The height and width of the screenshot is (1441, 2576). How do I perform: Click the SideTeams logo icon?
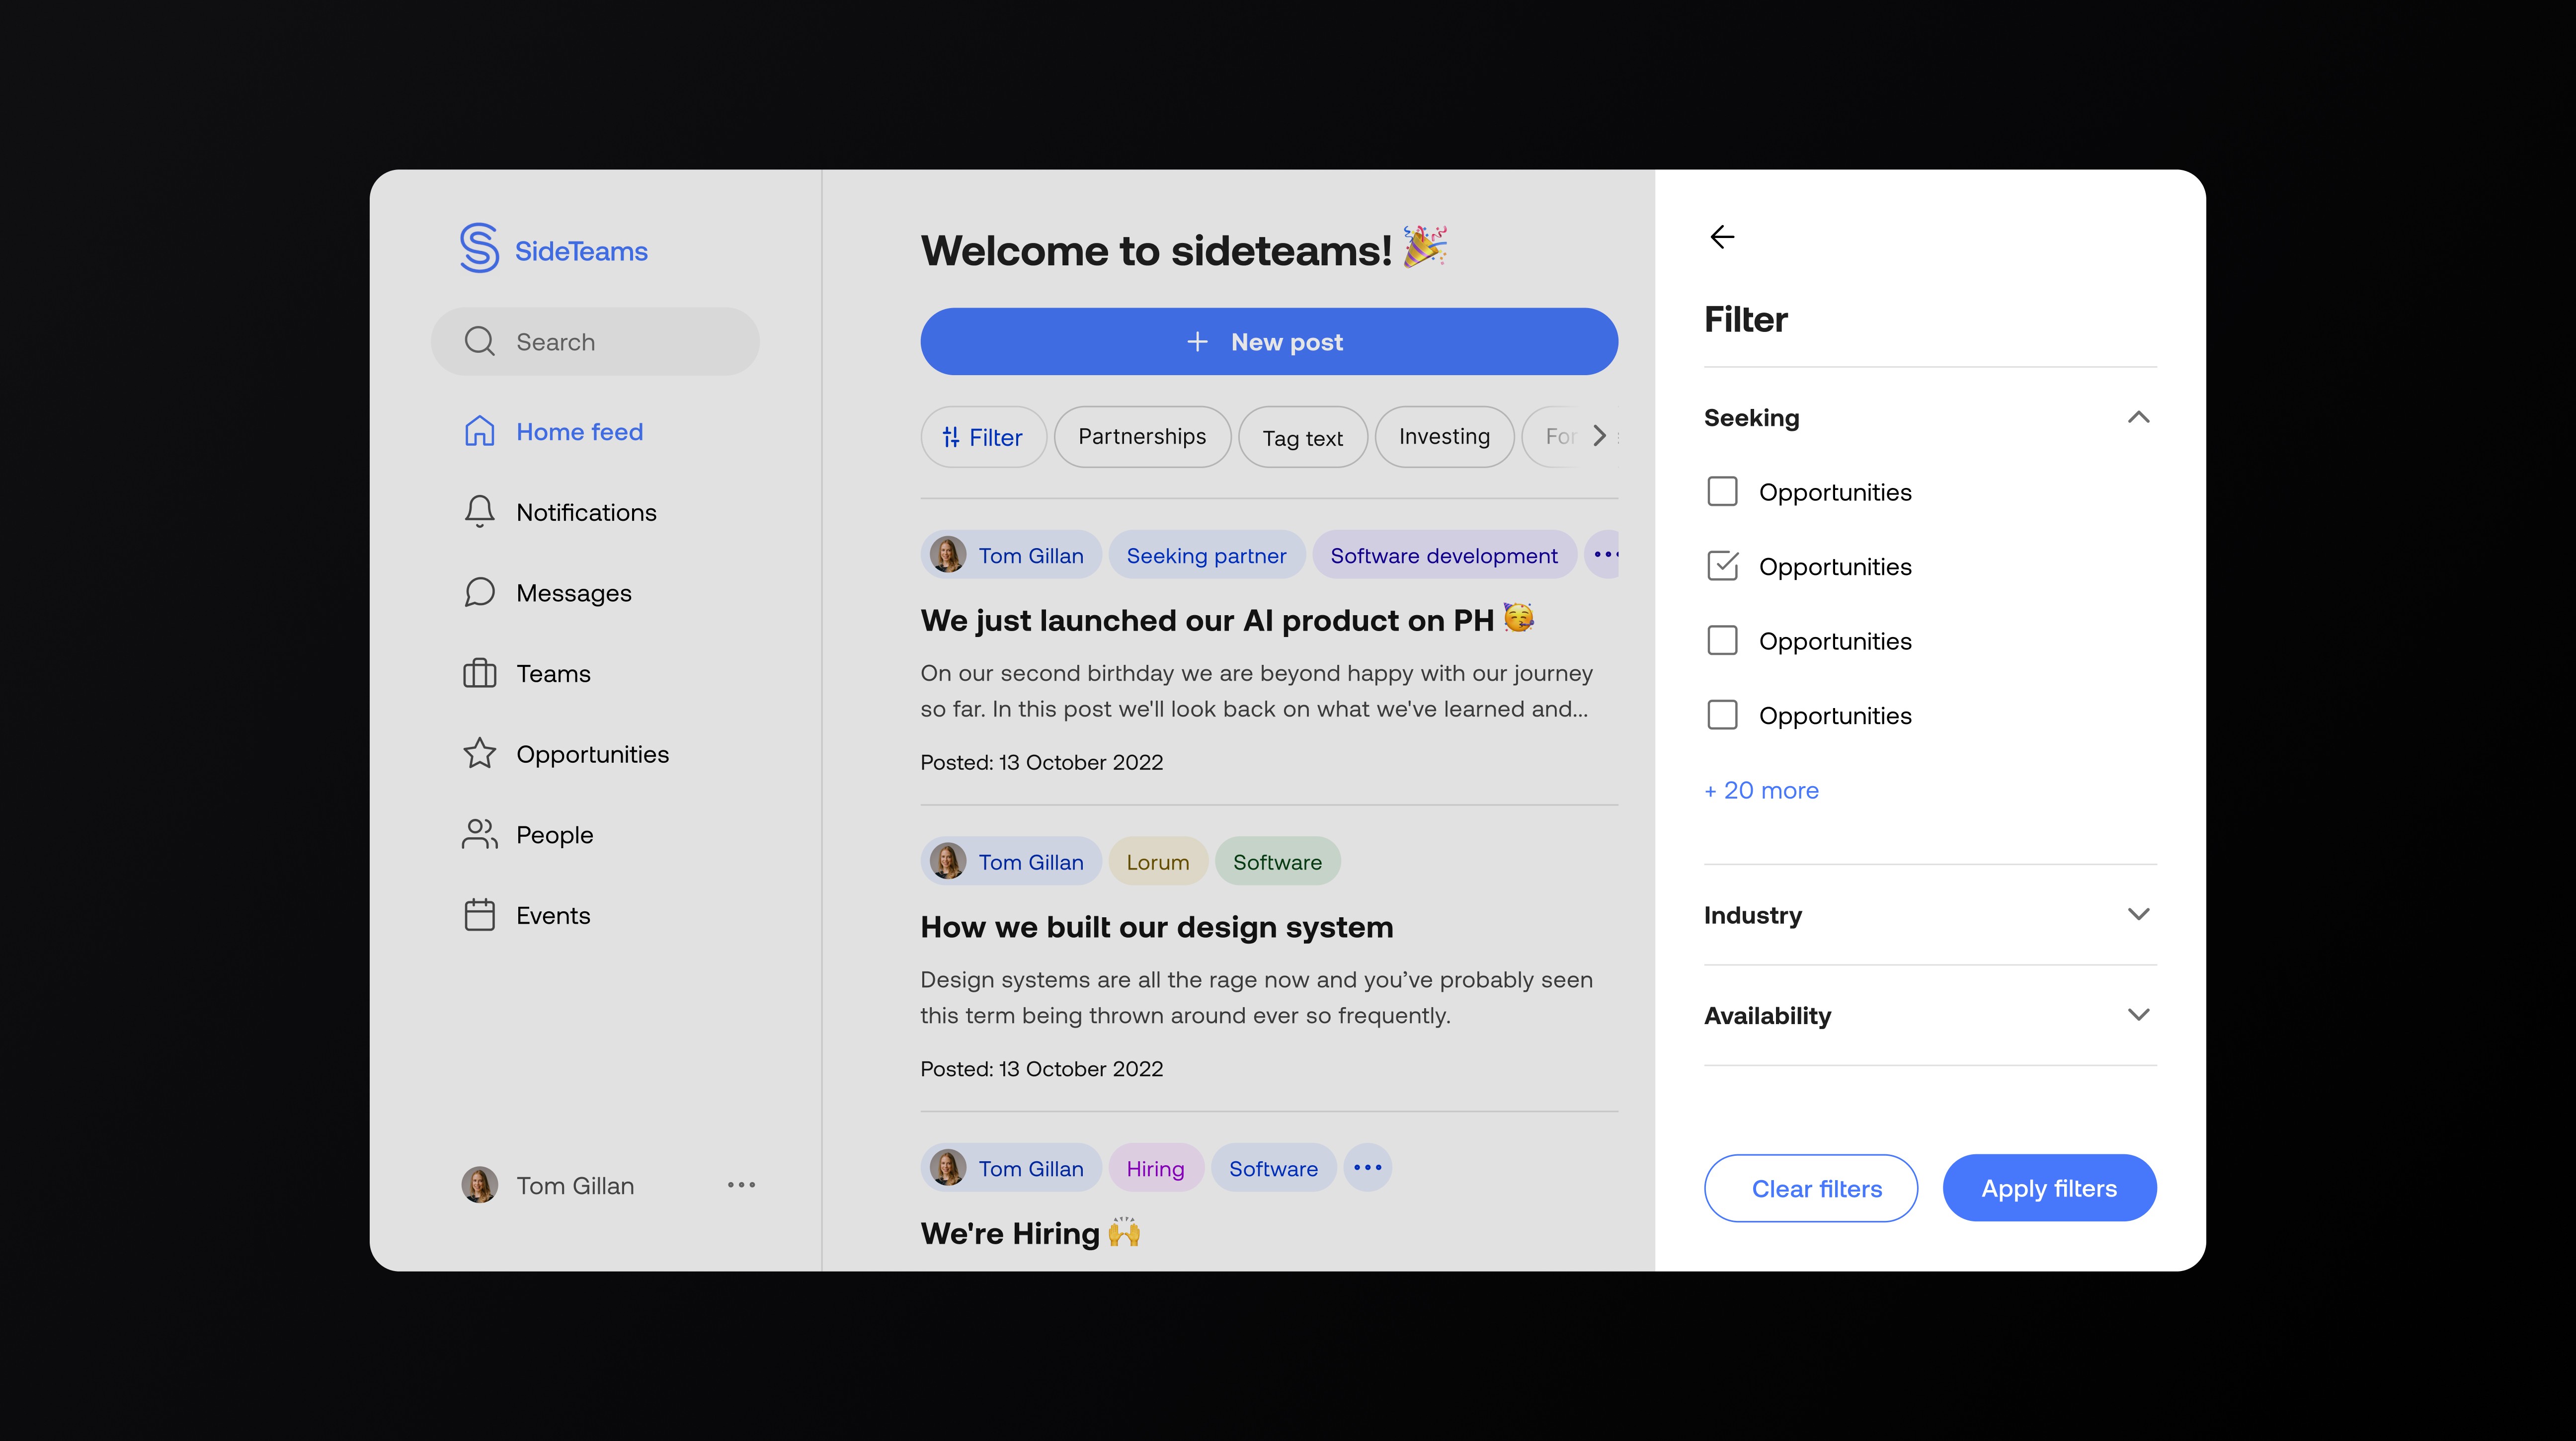tap(479, 248)
